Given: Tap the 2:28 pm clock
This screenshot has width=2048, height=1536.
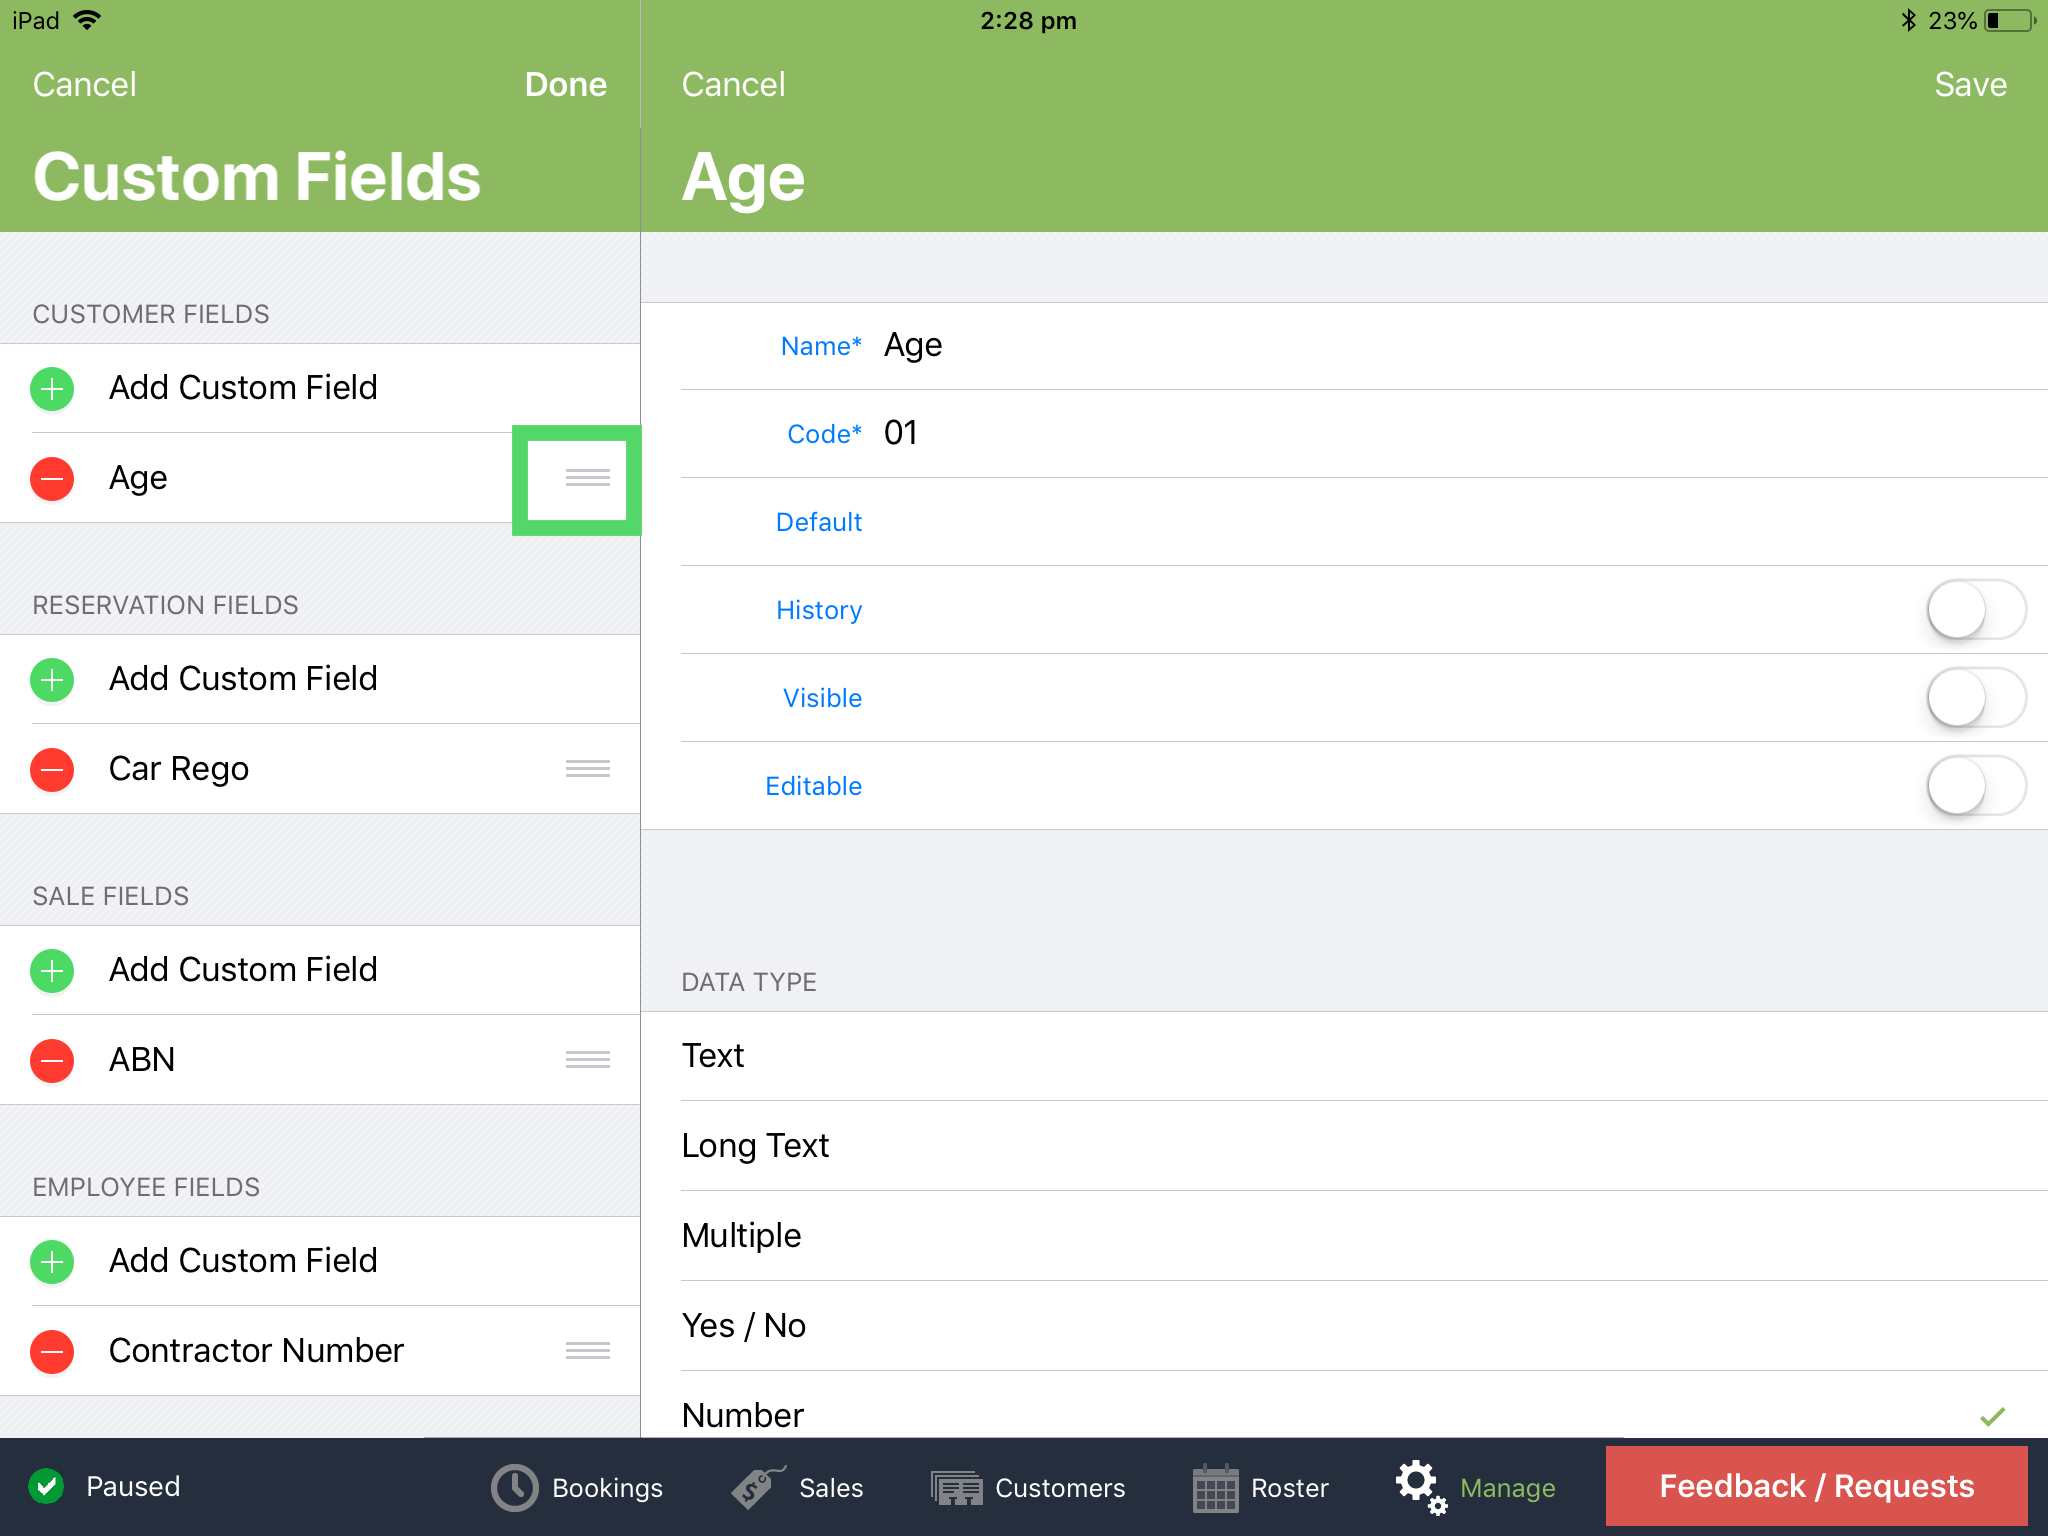Looking at the screenshot, I should (1028, 21).
